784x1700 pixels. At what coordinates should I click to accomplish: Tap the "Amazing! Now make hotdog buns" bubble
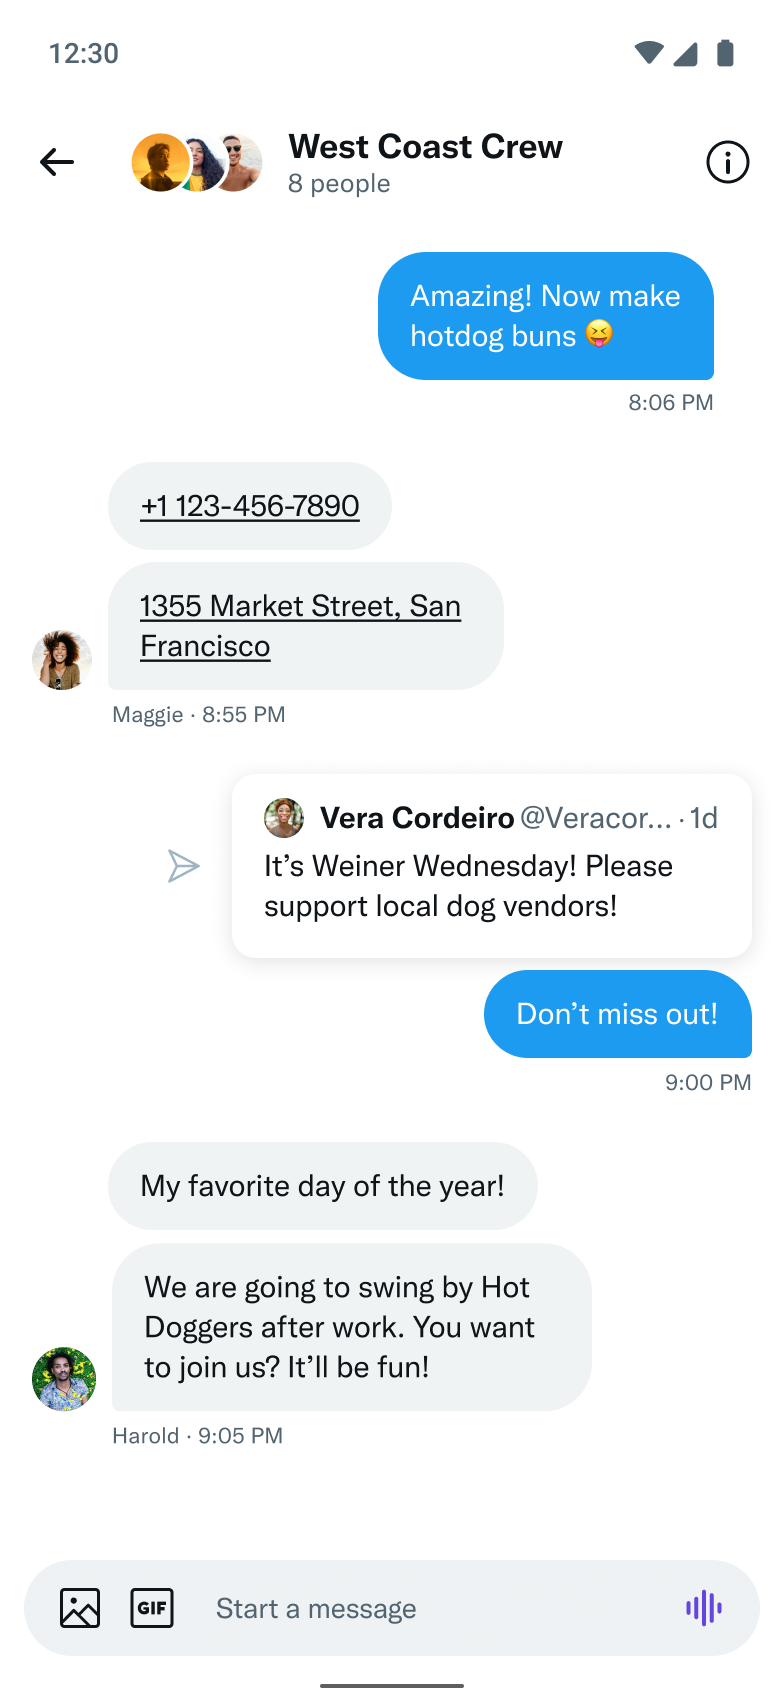coord(545,316)
